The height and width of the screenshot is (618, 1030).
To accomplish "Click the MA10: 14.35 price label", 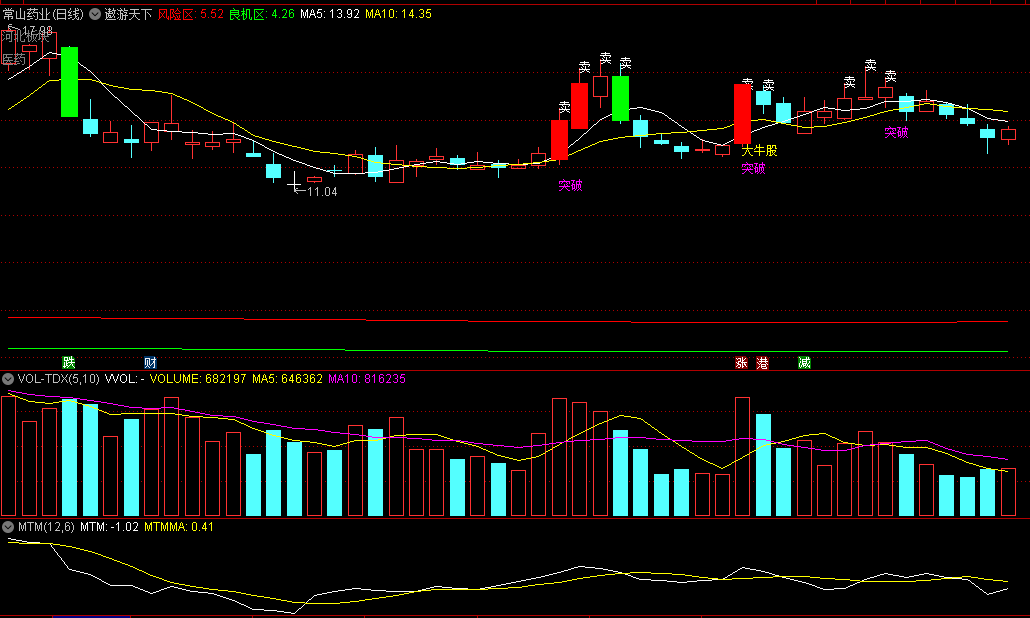I will tap(399, 14).
